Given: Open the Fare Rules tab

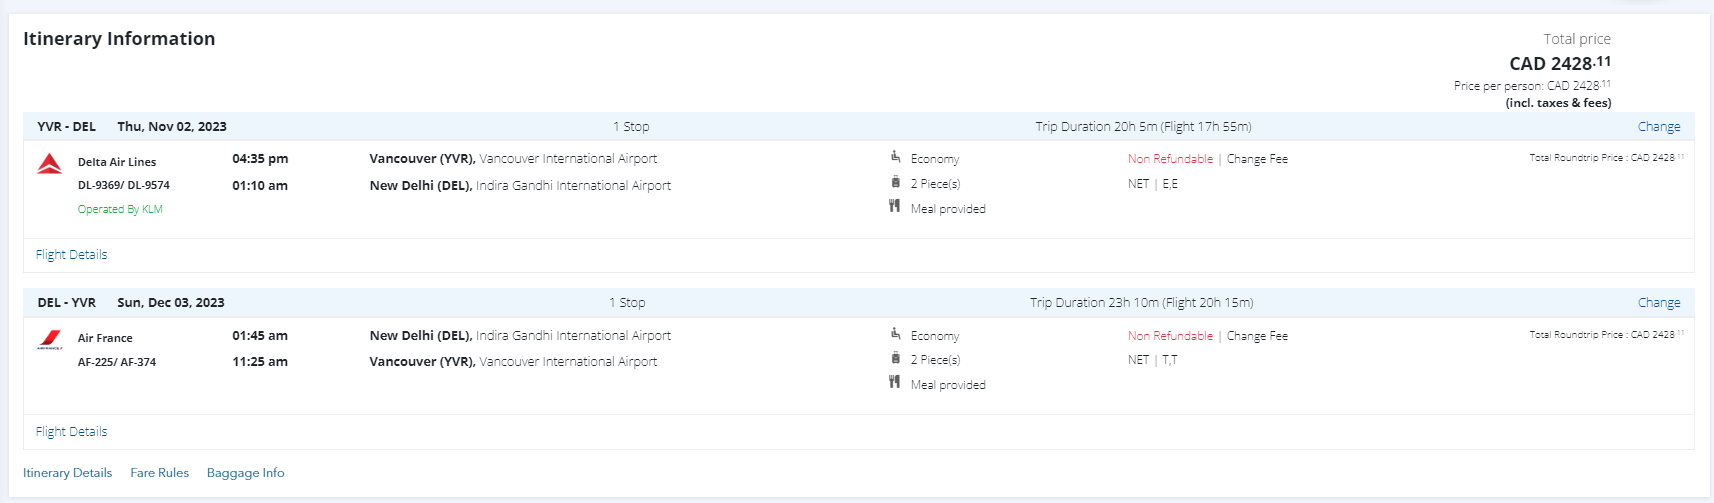Looking at the screenshot, I should pyautogui.click(x=159, y=473).
